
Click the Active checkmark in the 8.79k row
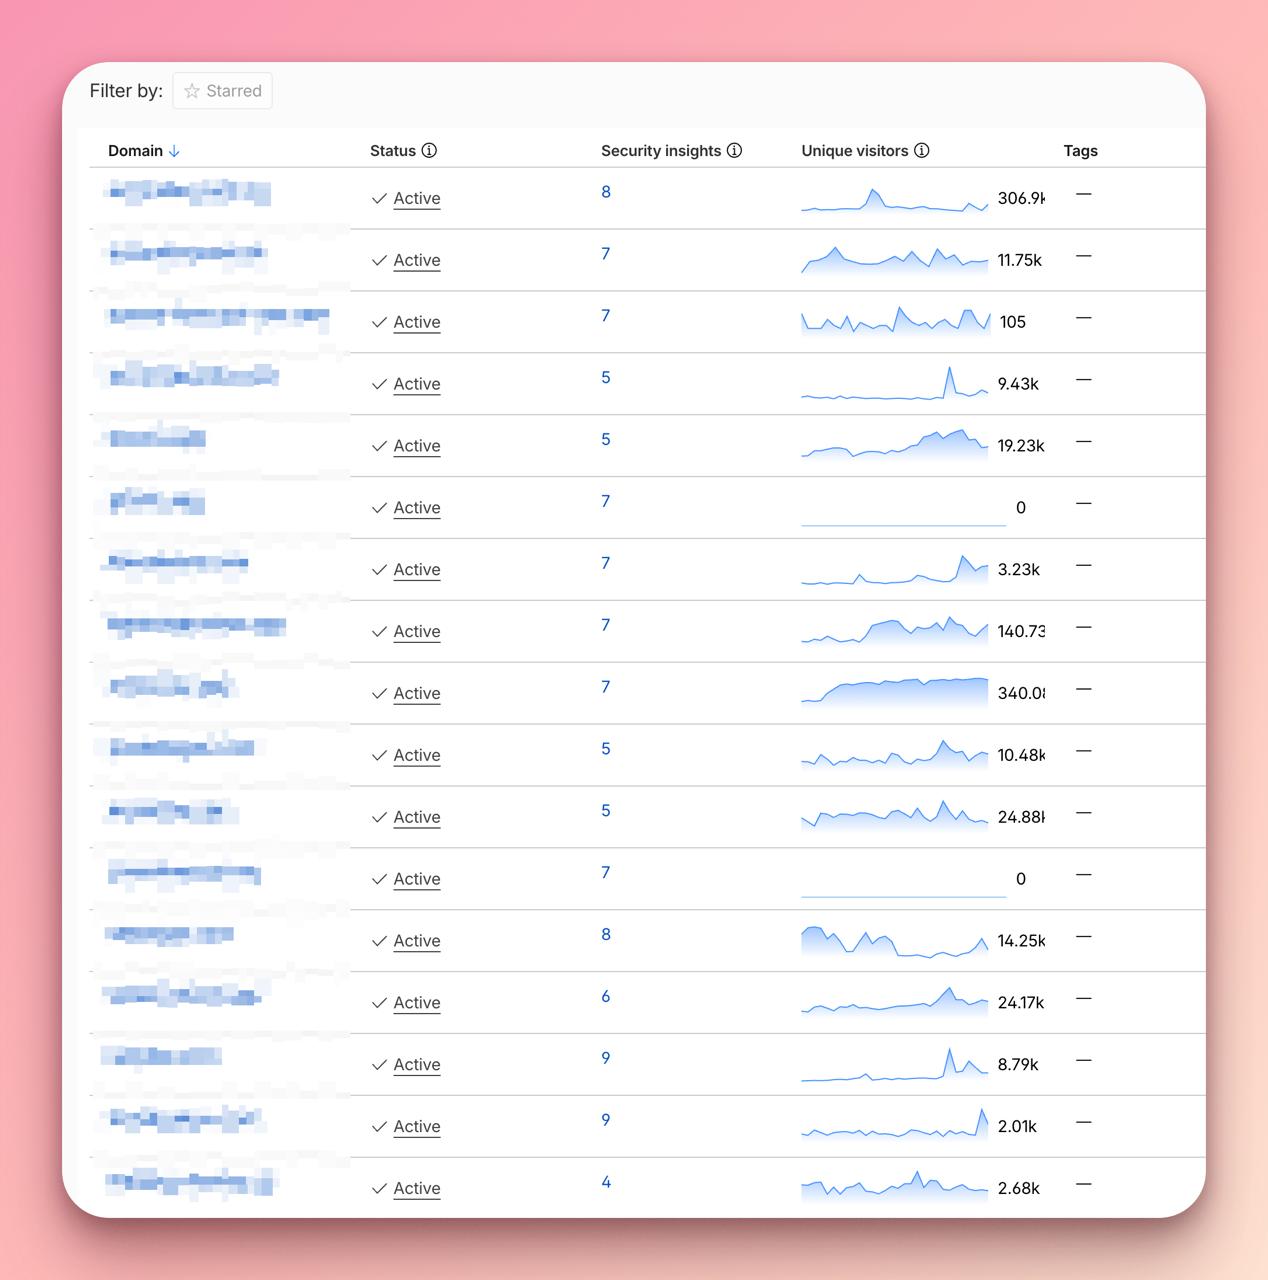(379, 1065)
